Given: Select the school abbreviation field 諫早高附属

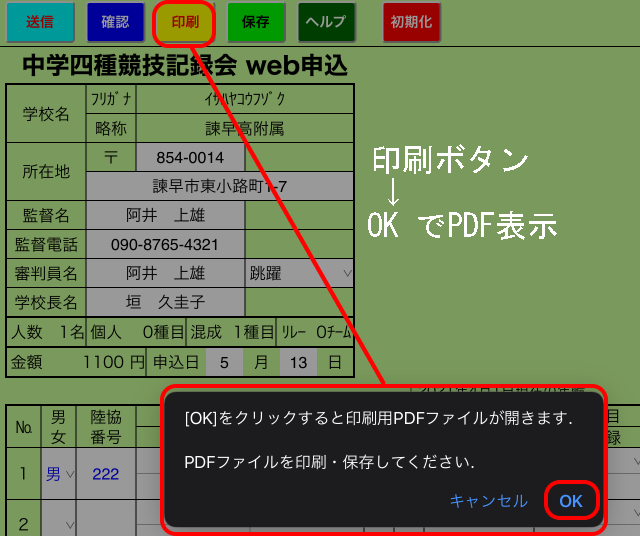Looking at the screenshot, I should (244, 128).
